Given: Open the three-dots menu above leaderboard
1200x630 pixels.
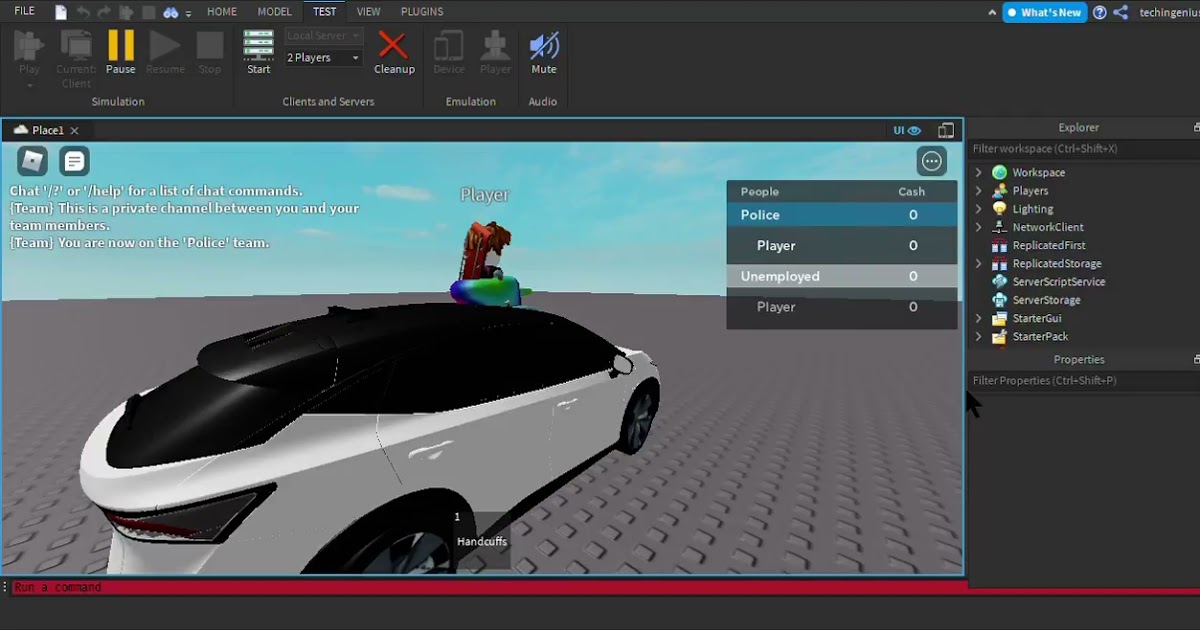Looking at the screenshot, I should click(x=932, y=161).
